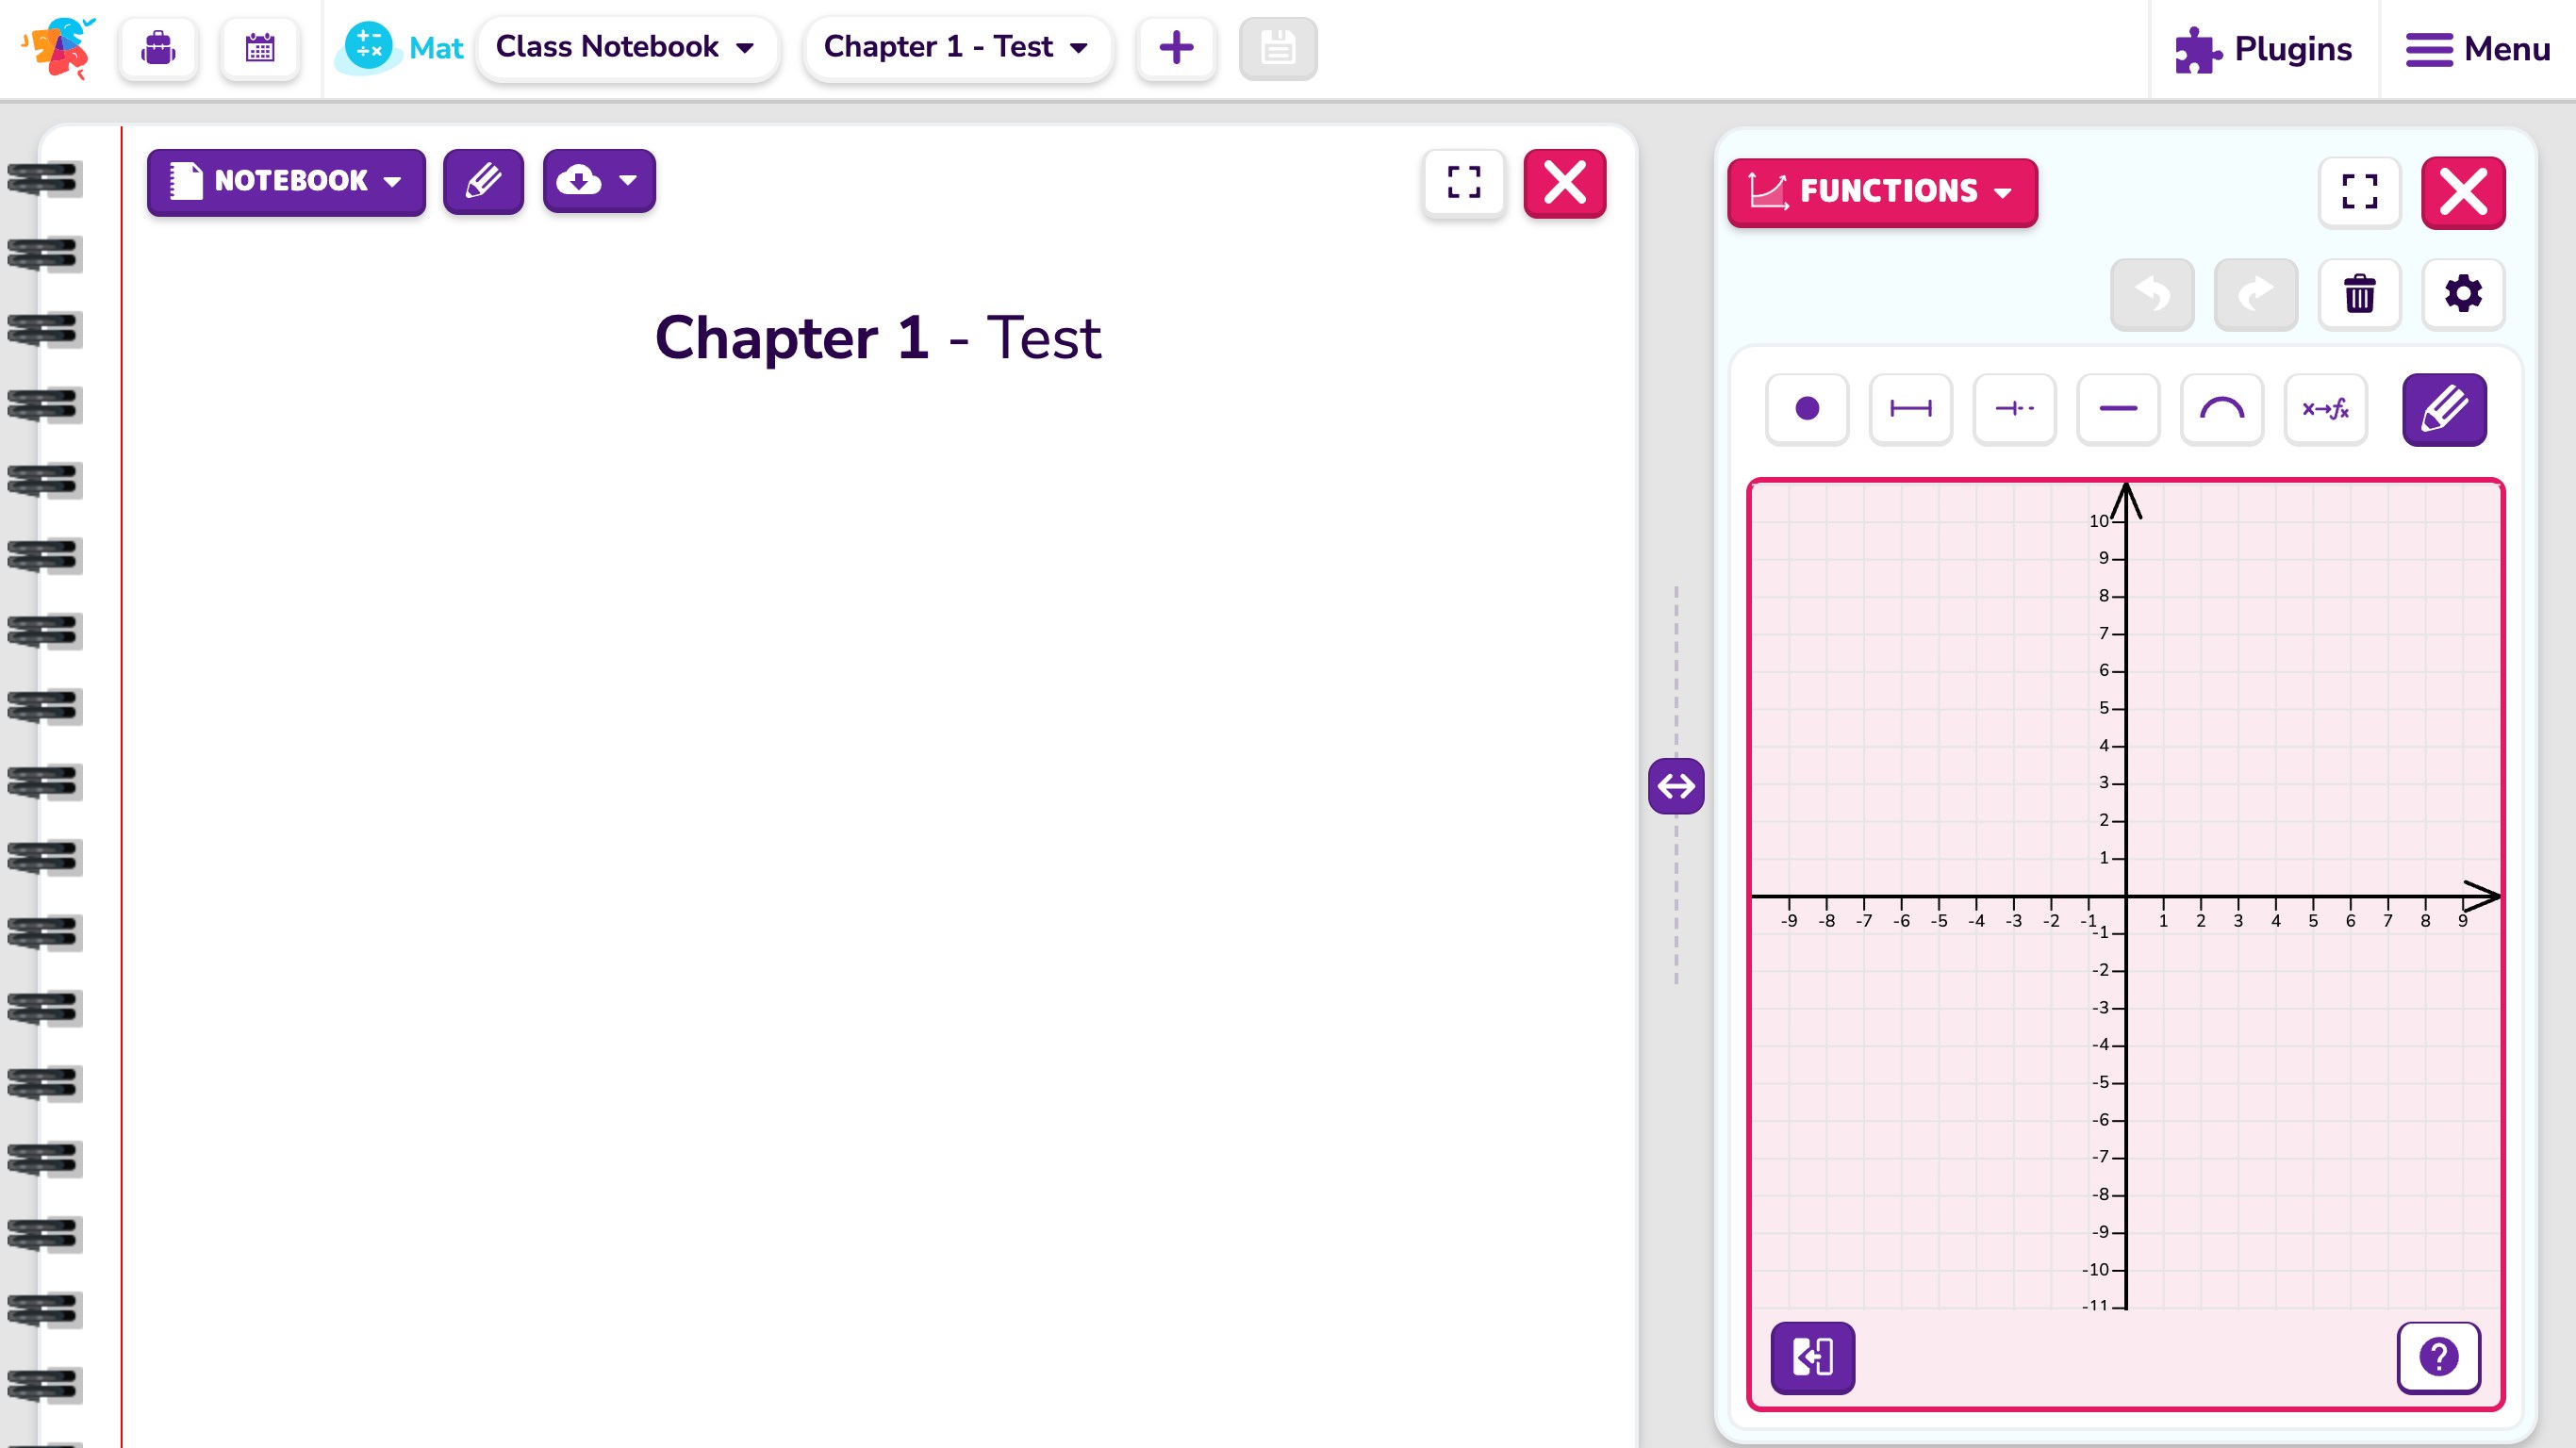Toggle notebook pencil editing mode

[x=483, y=181]
